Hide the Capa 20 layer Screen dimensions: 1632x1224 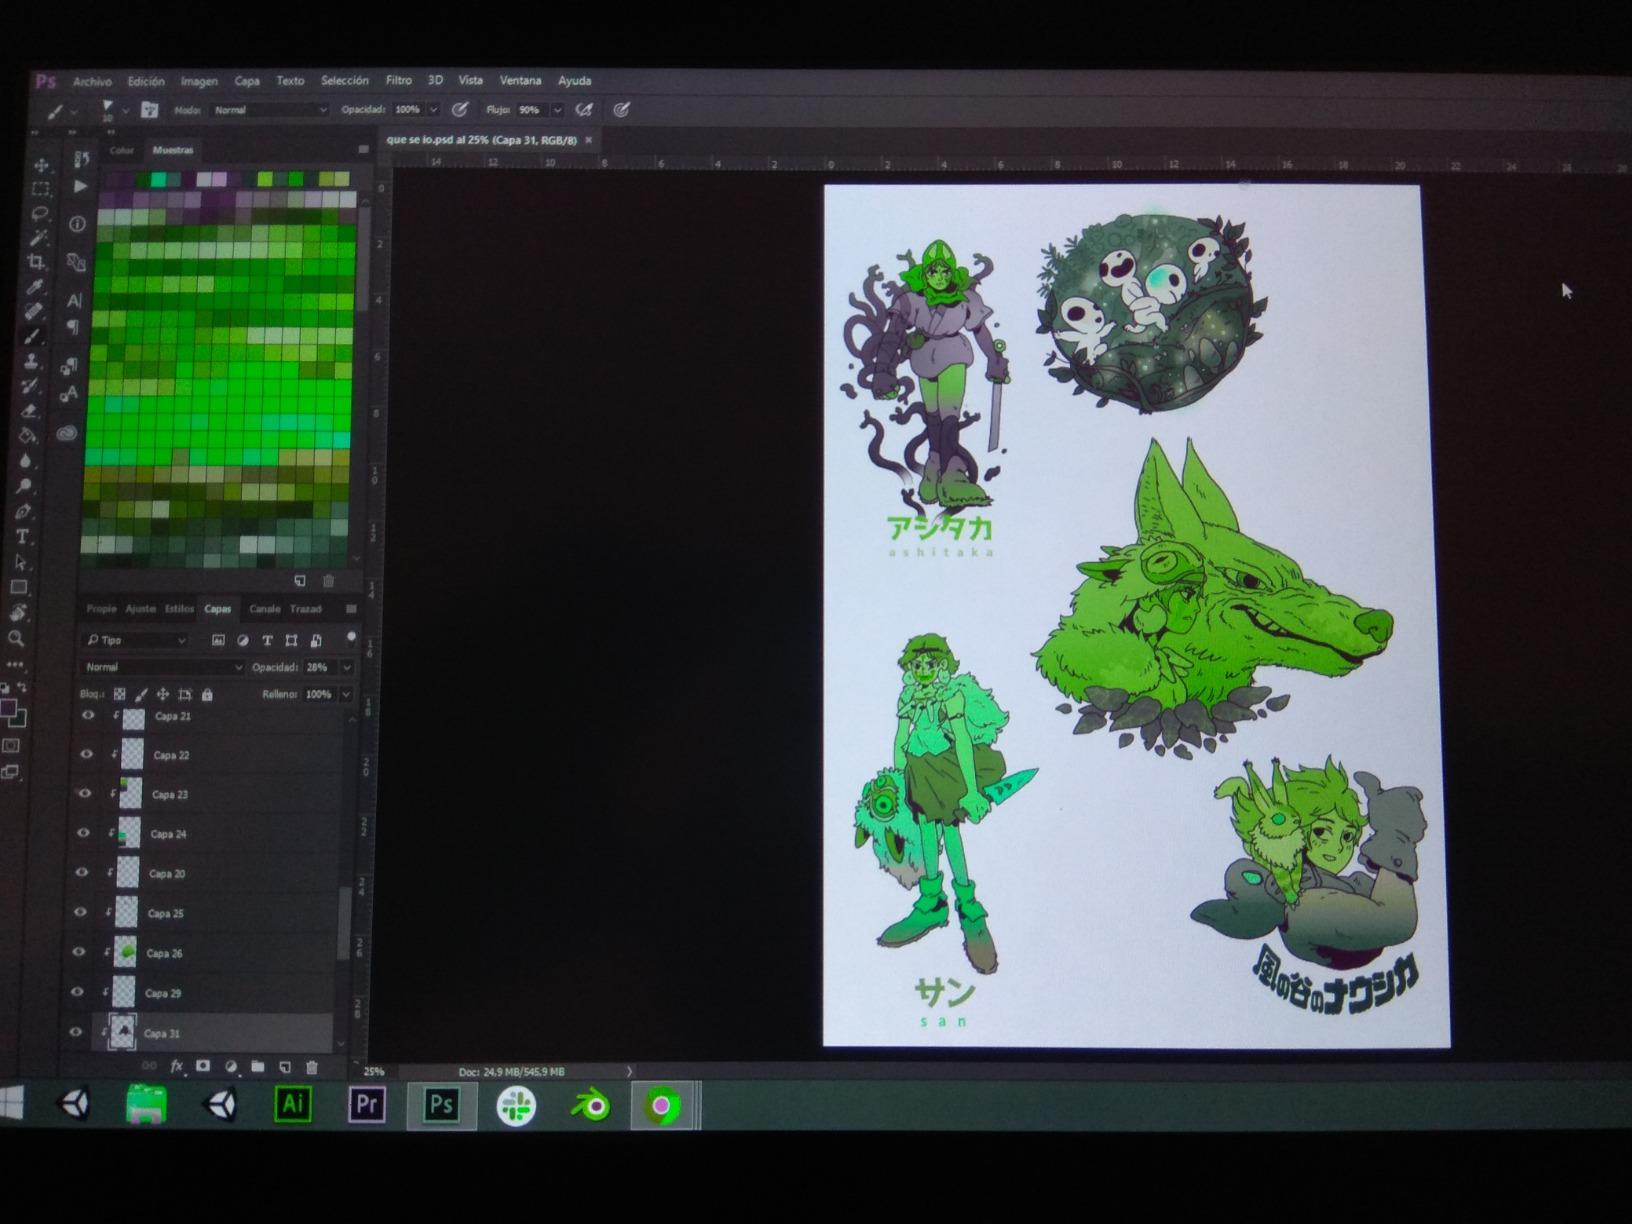83,872
